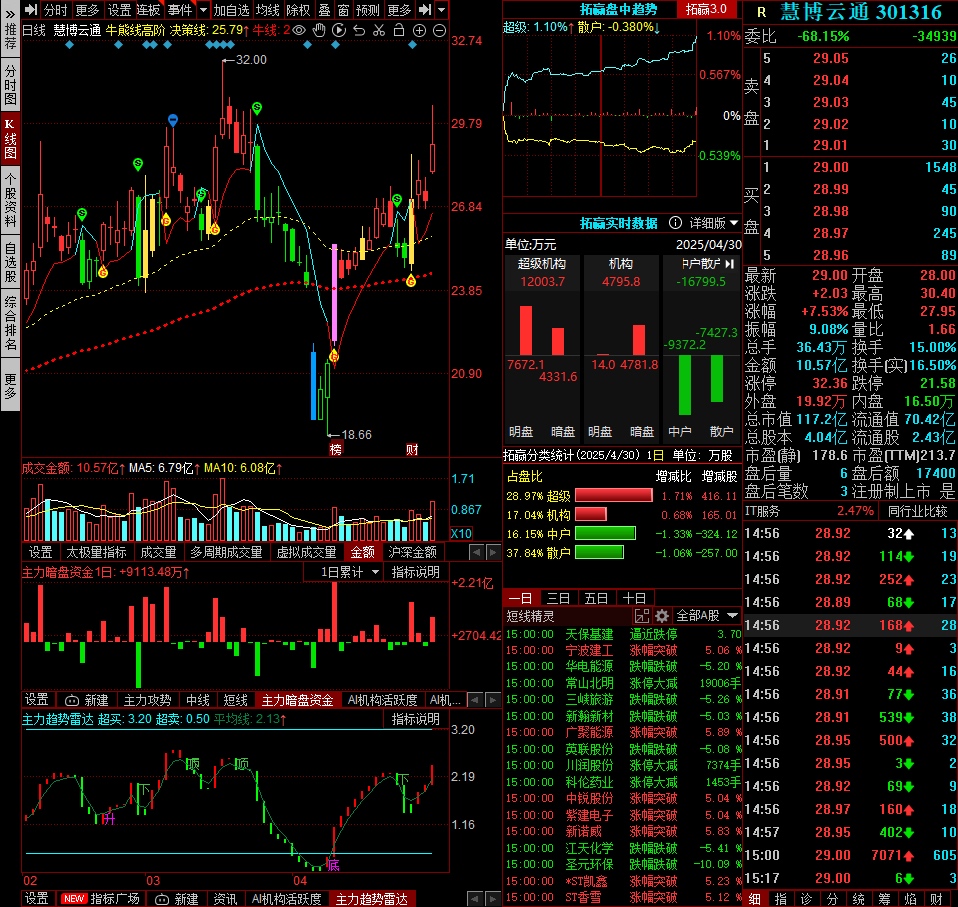Pop out the 短线精灵 panel icon
958x907 pixels.
[642, 616]
